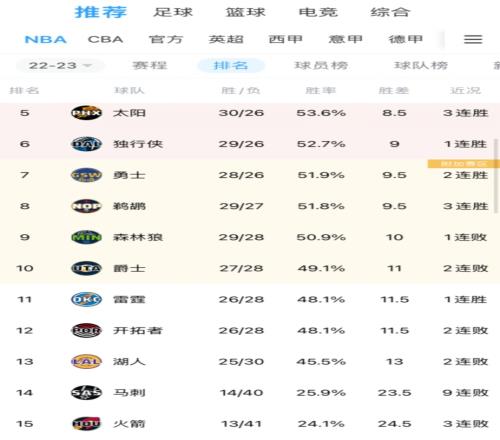500x440 pixels.
Task: Click the 50.9% win rate for 森林狼
Action: click(x=321, y=237)
